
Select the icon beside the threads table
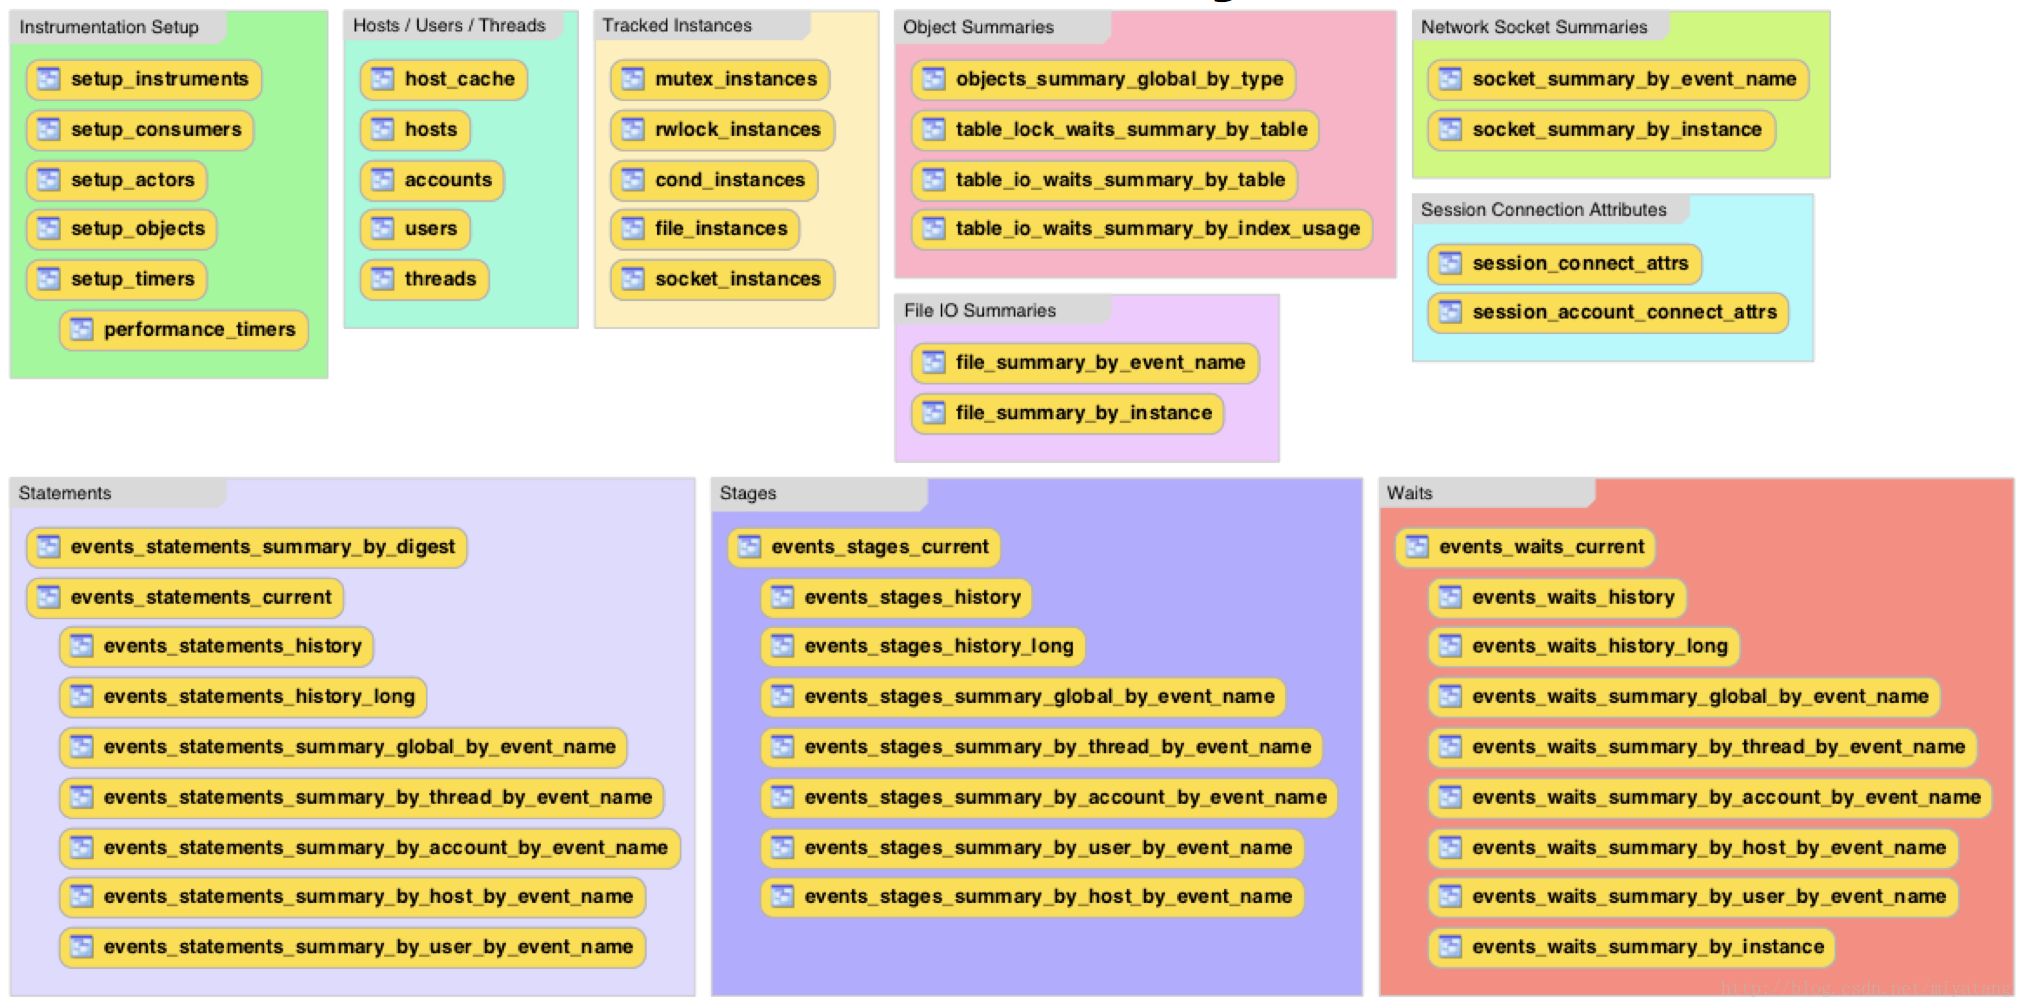382,279
